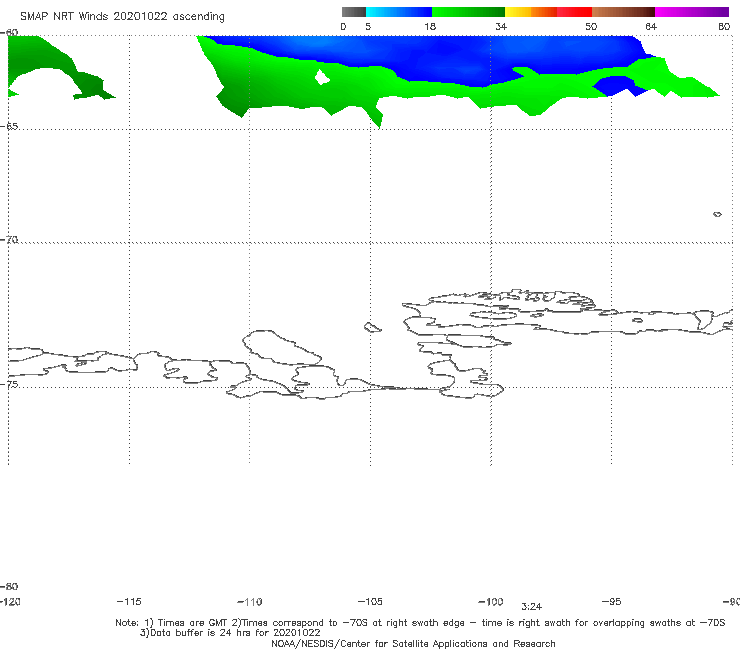740x650 pixels.
Task: Click the latitude label "-75"
Action: pyautogui.click(x=9, y=384)
